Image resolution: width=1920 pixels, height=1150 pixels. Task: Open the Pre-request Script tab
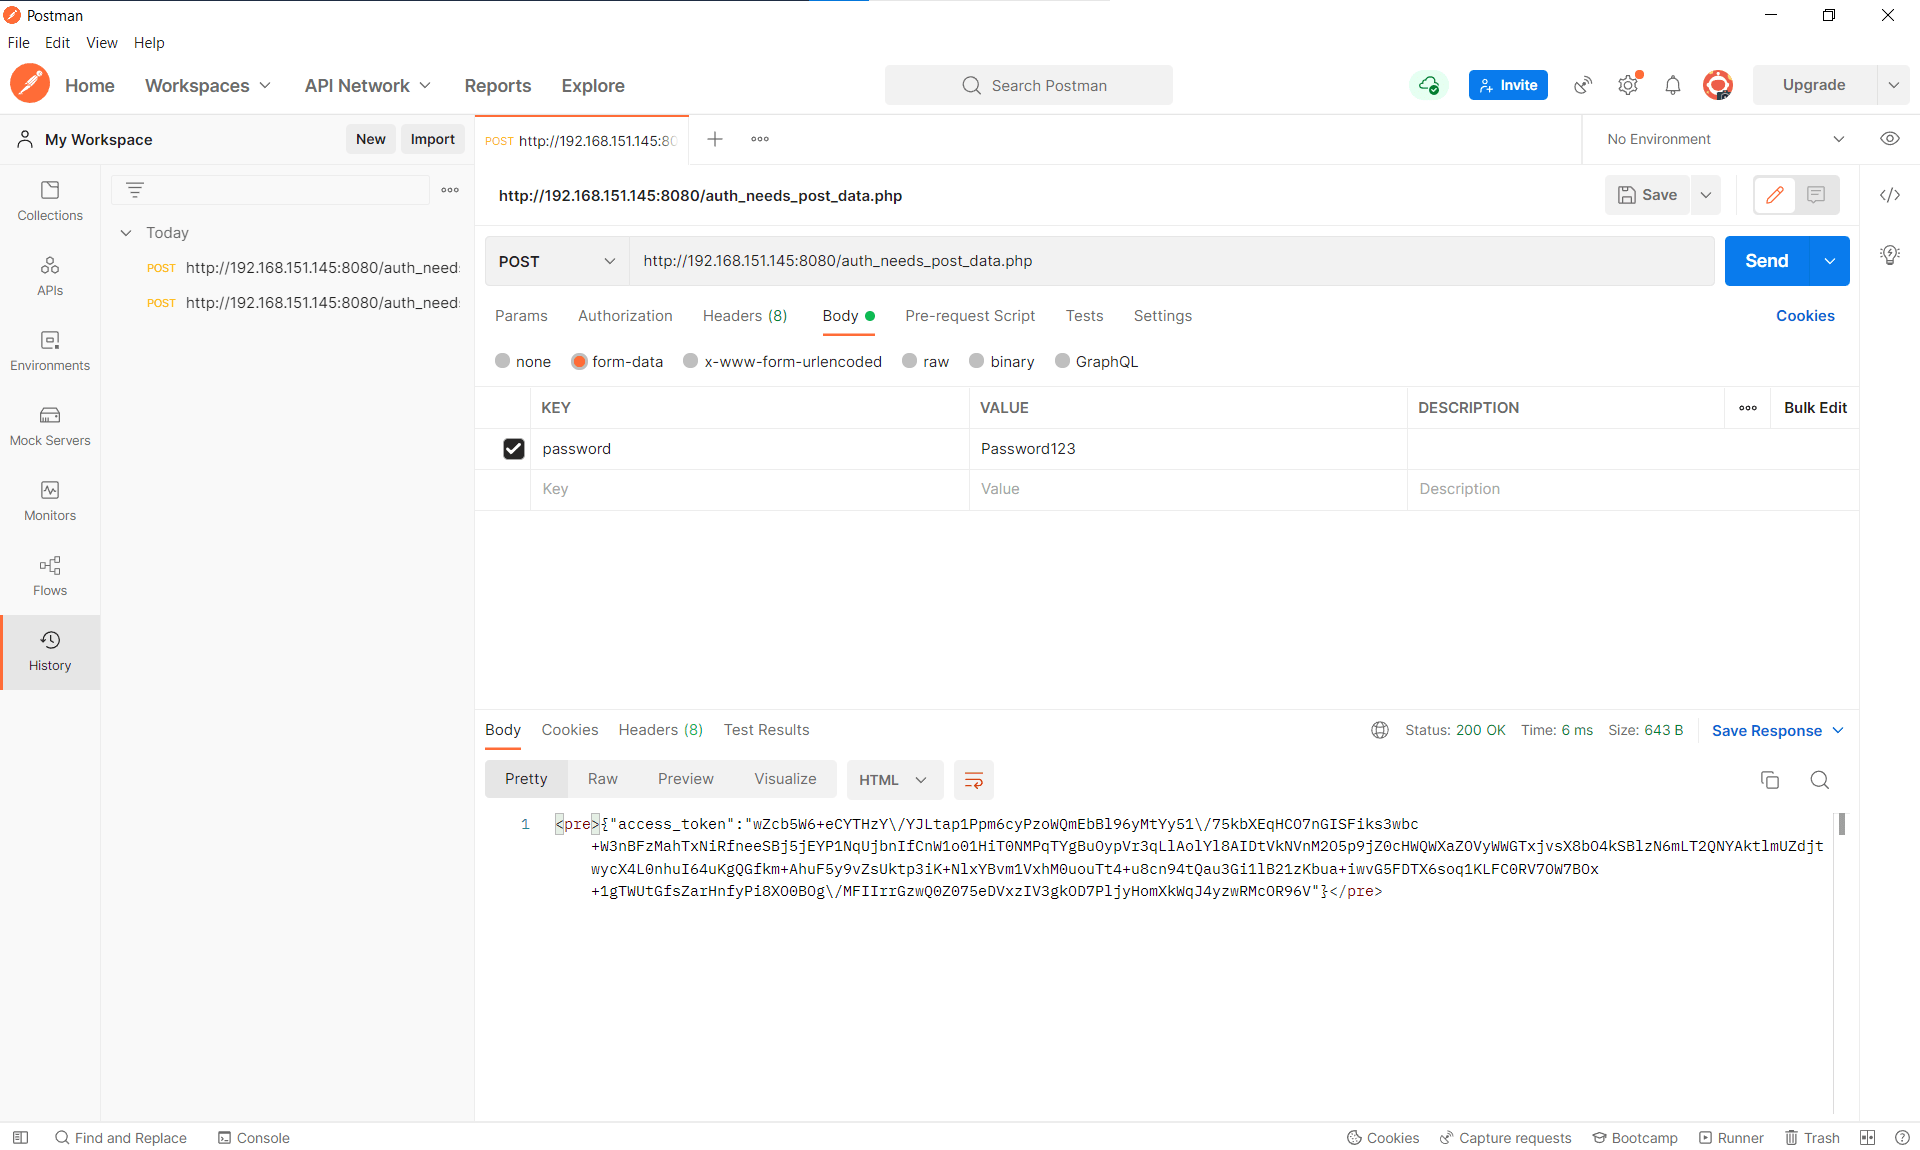[x=969, y=316]
